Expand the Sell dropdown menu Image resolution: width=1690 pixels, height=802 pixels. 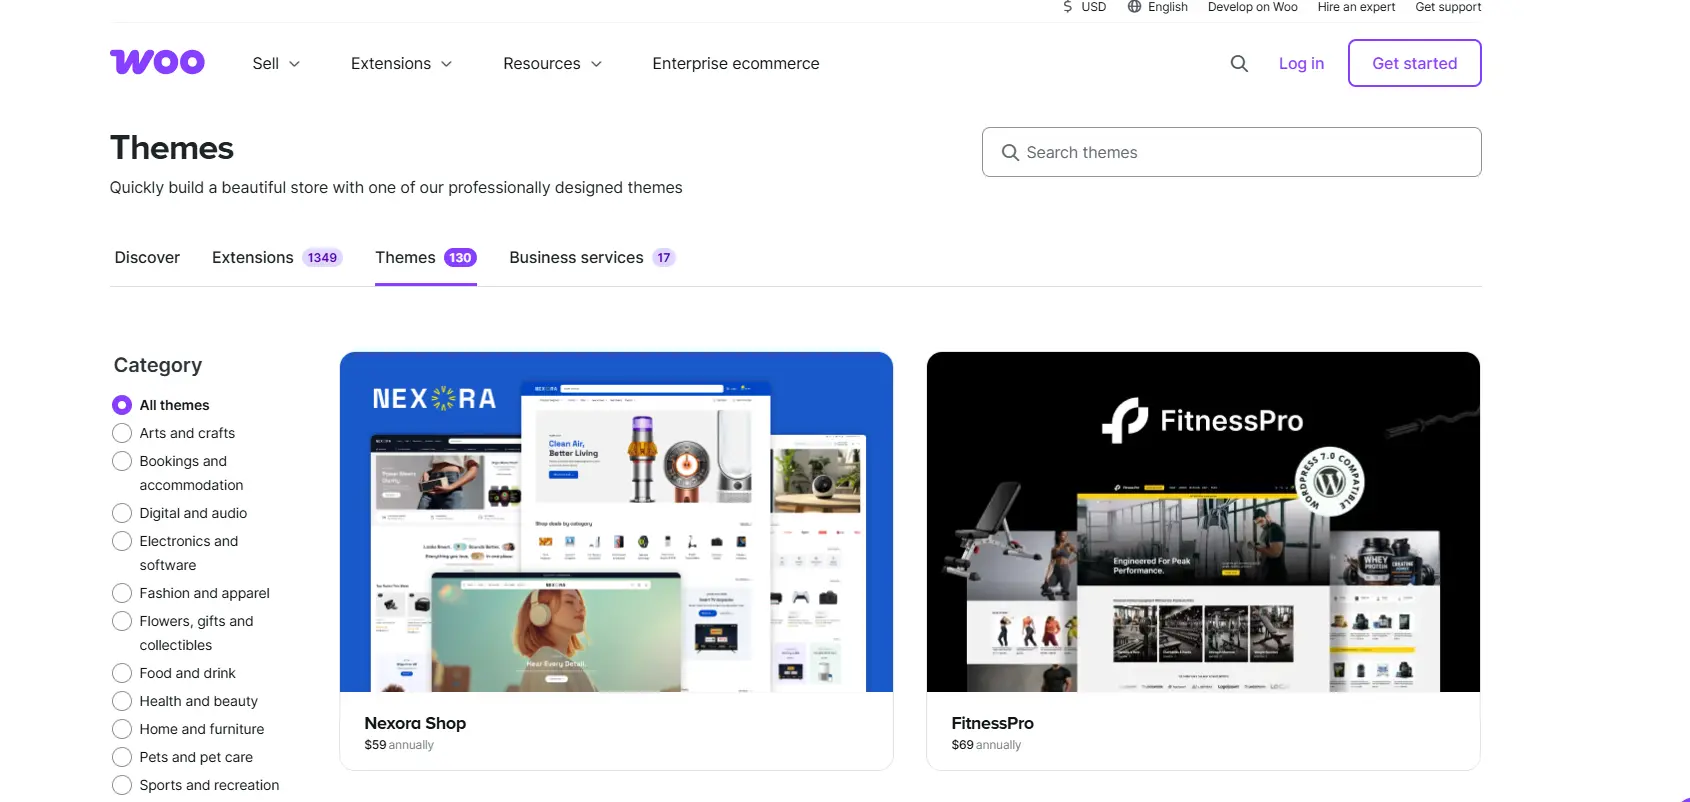click(276, 63)
